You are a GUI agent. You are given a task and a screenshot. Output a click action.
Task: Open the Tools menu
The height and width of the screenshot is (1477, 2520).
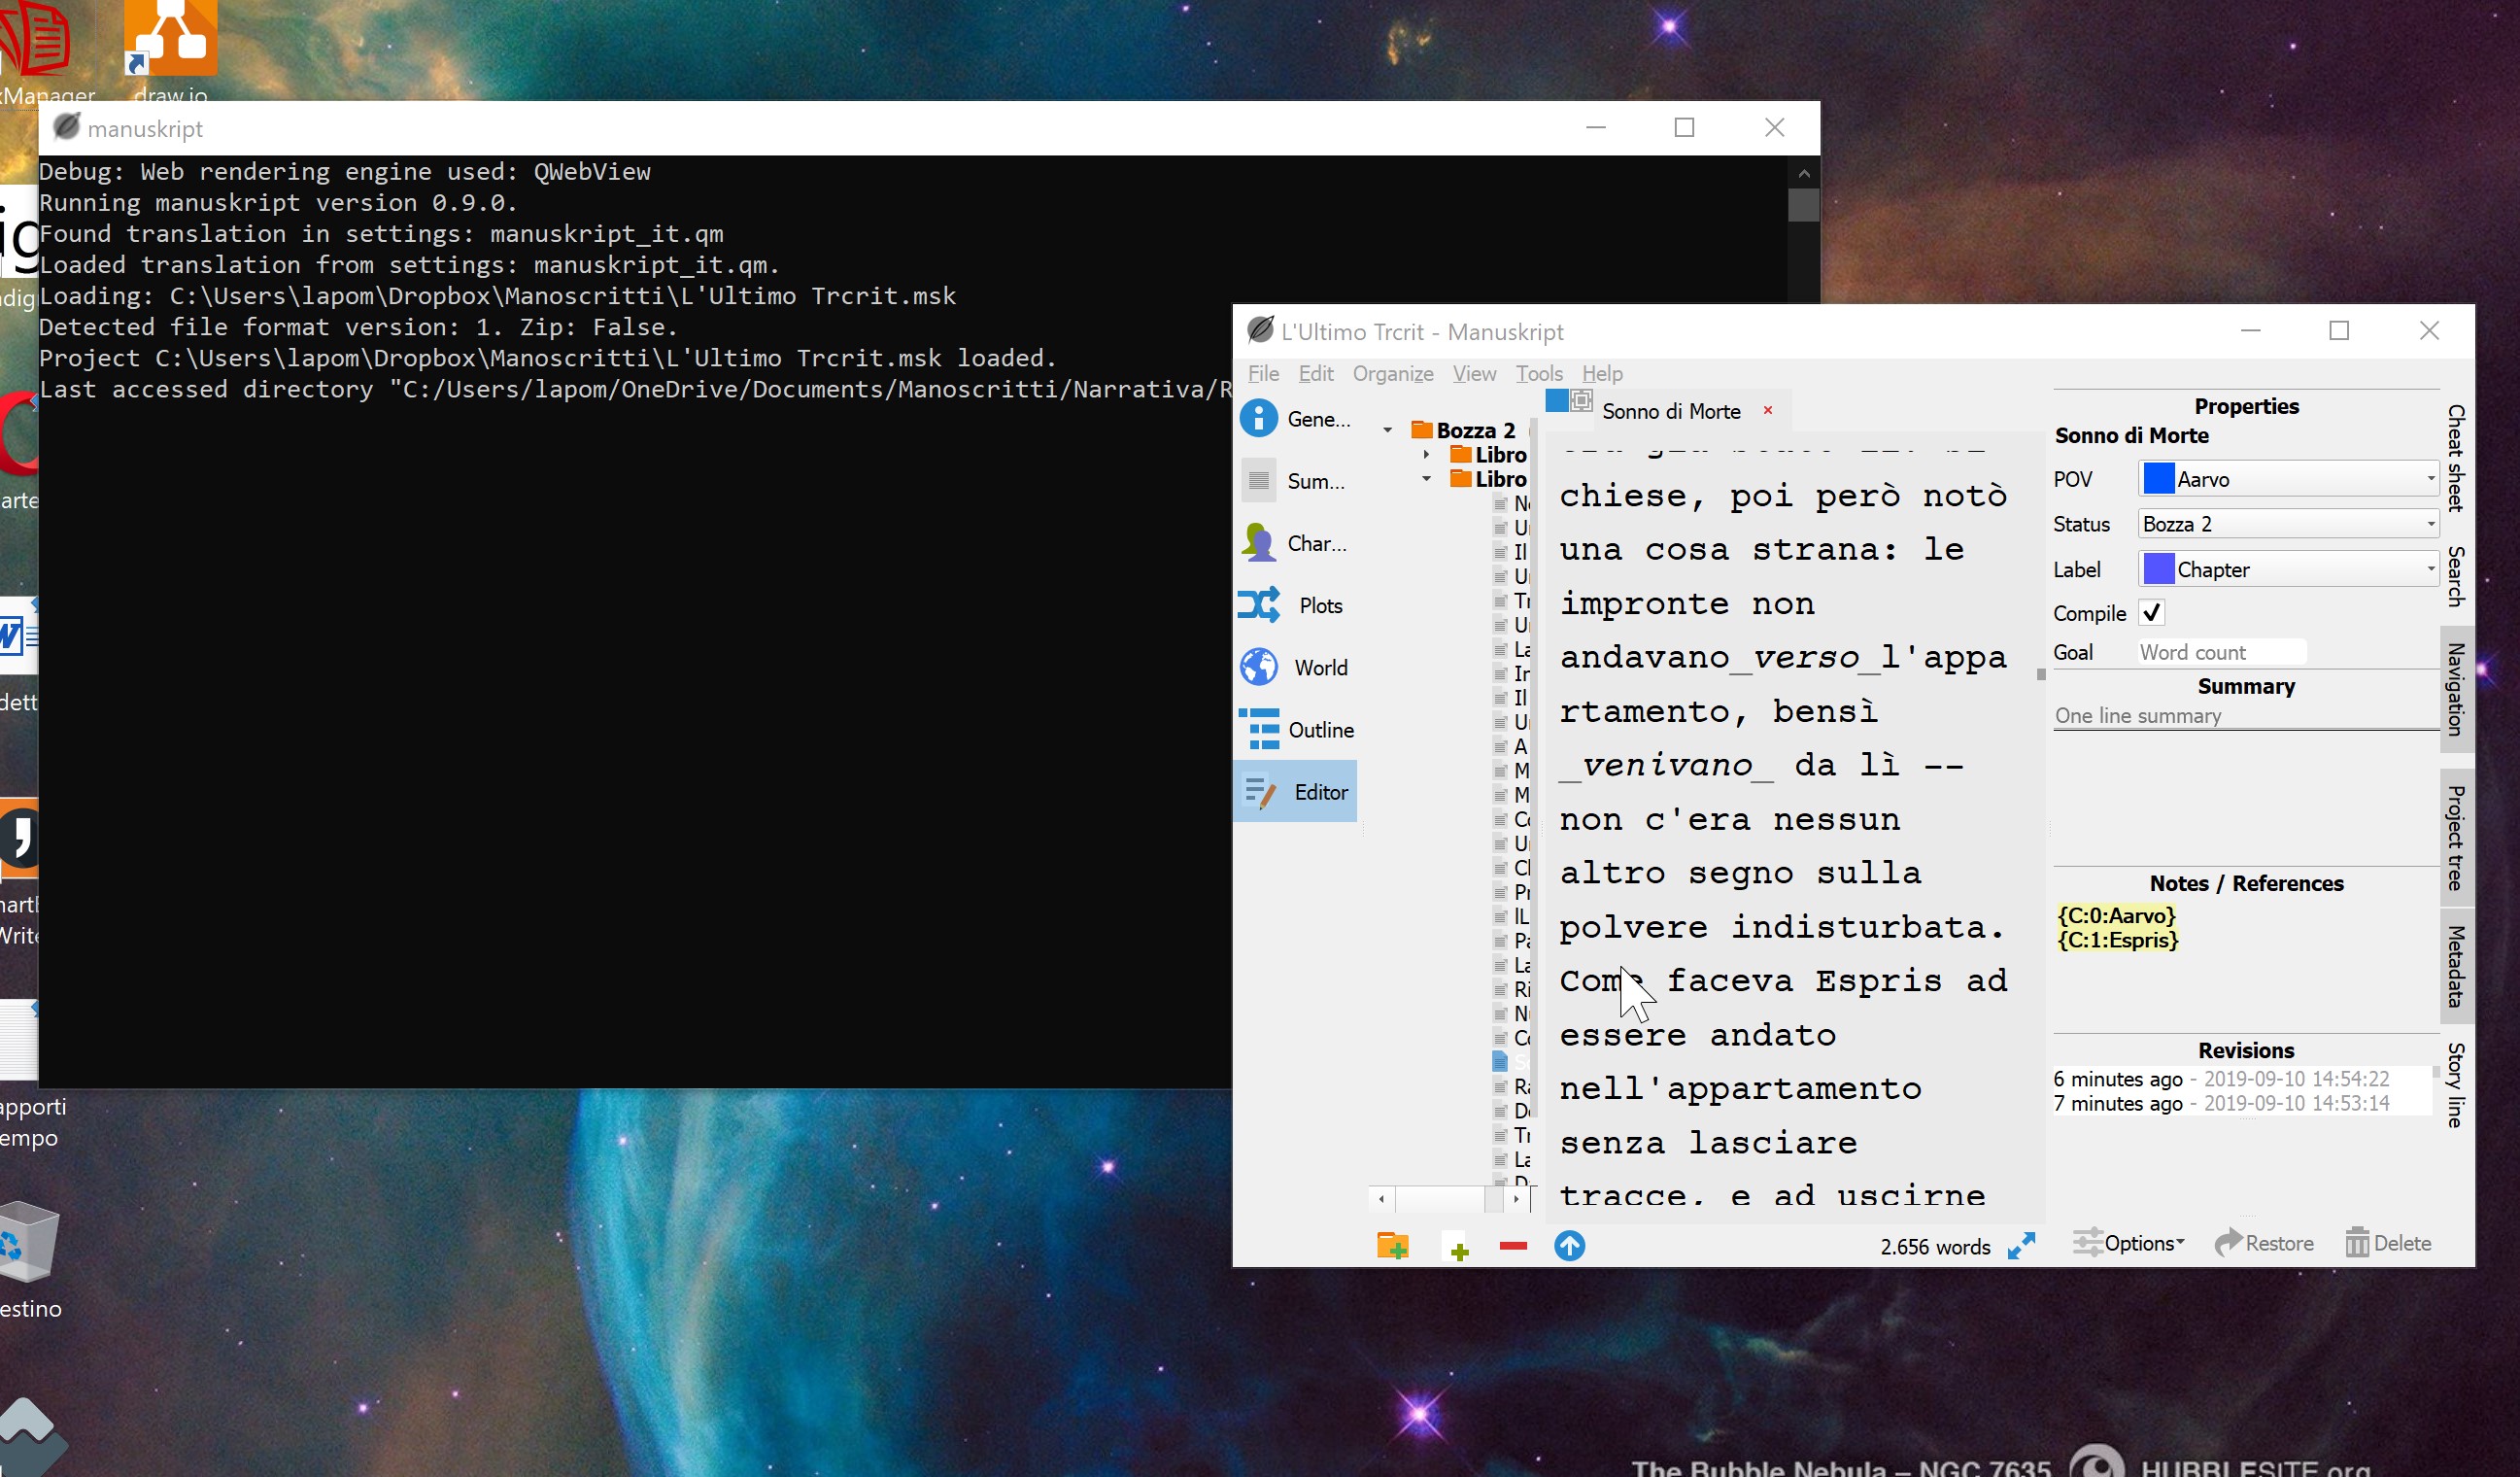1539,373
